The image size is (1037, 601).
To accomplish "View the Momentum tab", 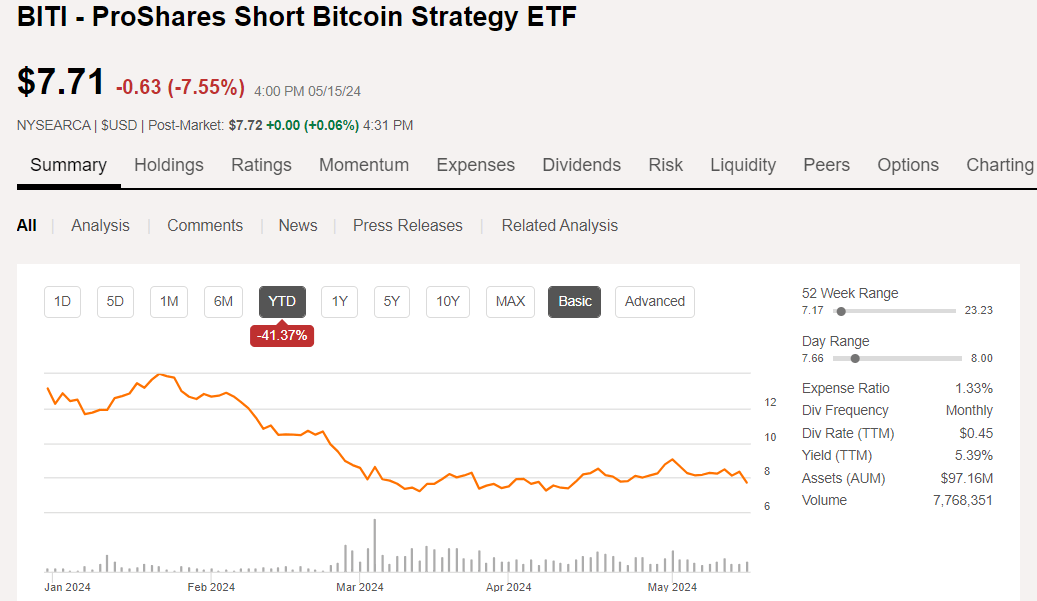I will pos(364,165).
